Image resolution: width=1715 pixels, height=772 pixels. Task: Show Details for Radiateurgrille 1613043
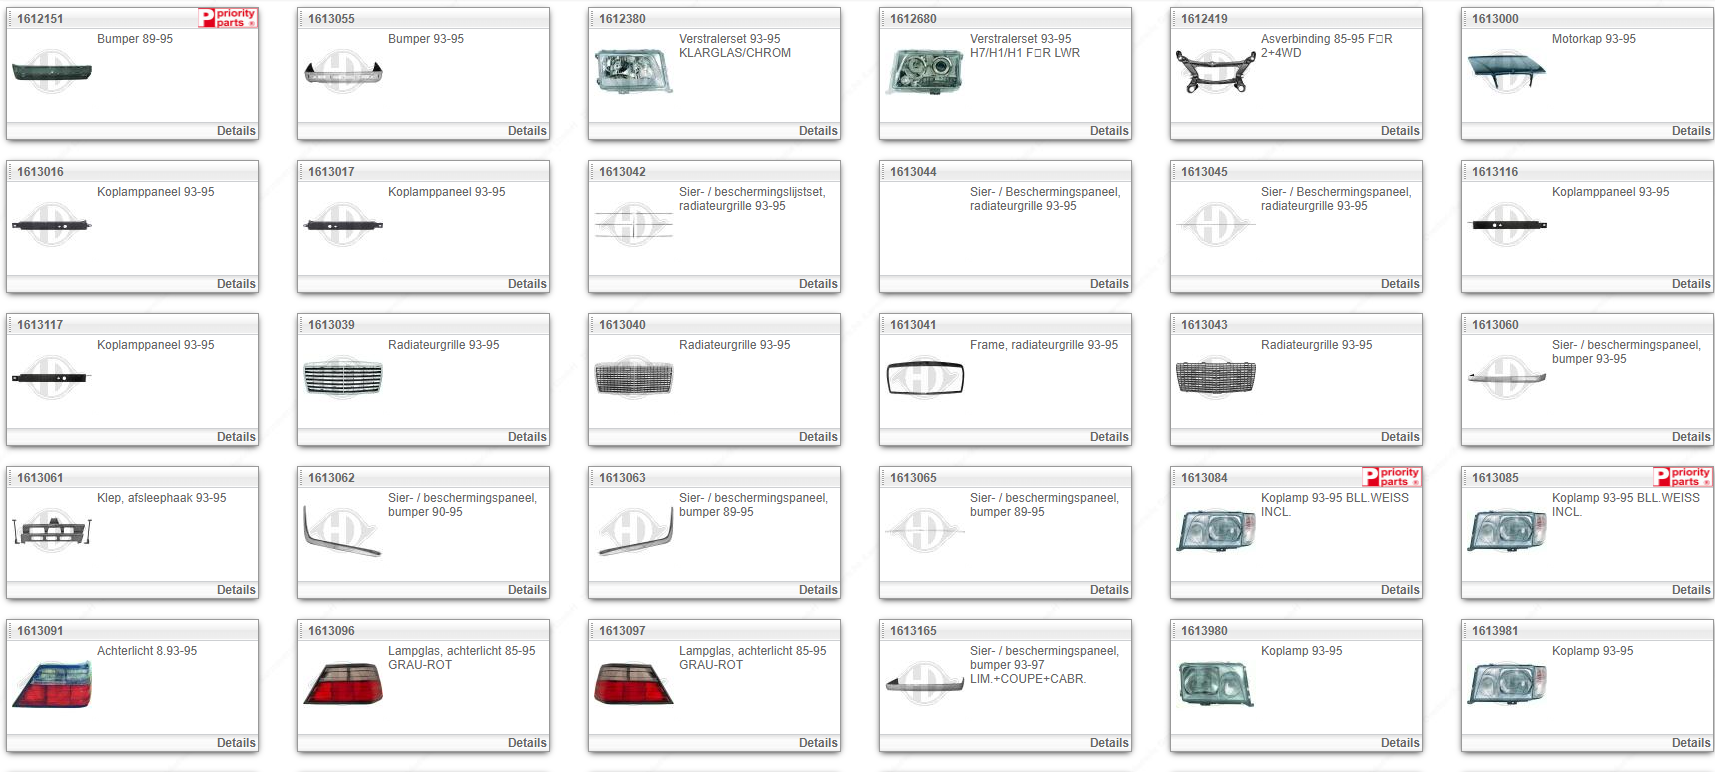pos(1399,437)
